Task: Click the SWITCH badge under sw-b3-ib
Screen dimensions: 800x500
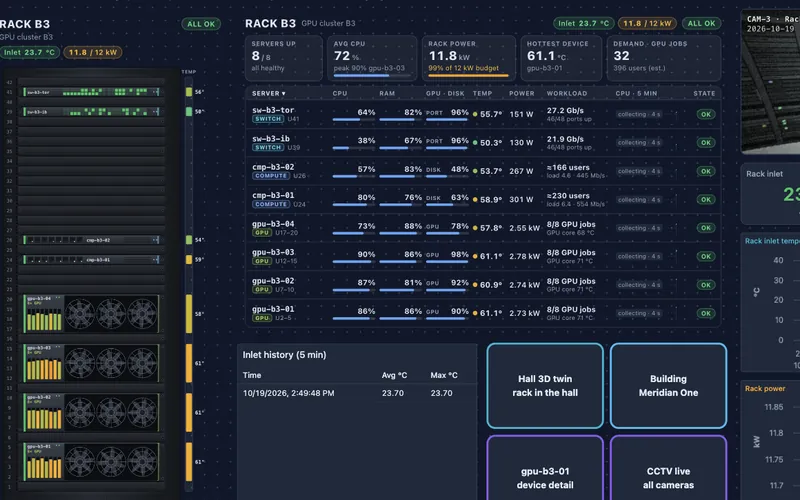Action: pyautogui.click(x=268, y=147)
